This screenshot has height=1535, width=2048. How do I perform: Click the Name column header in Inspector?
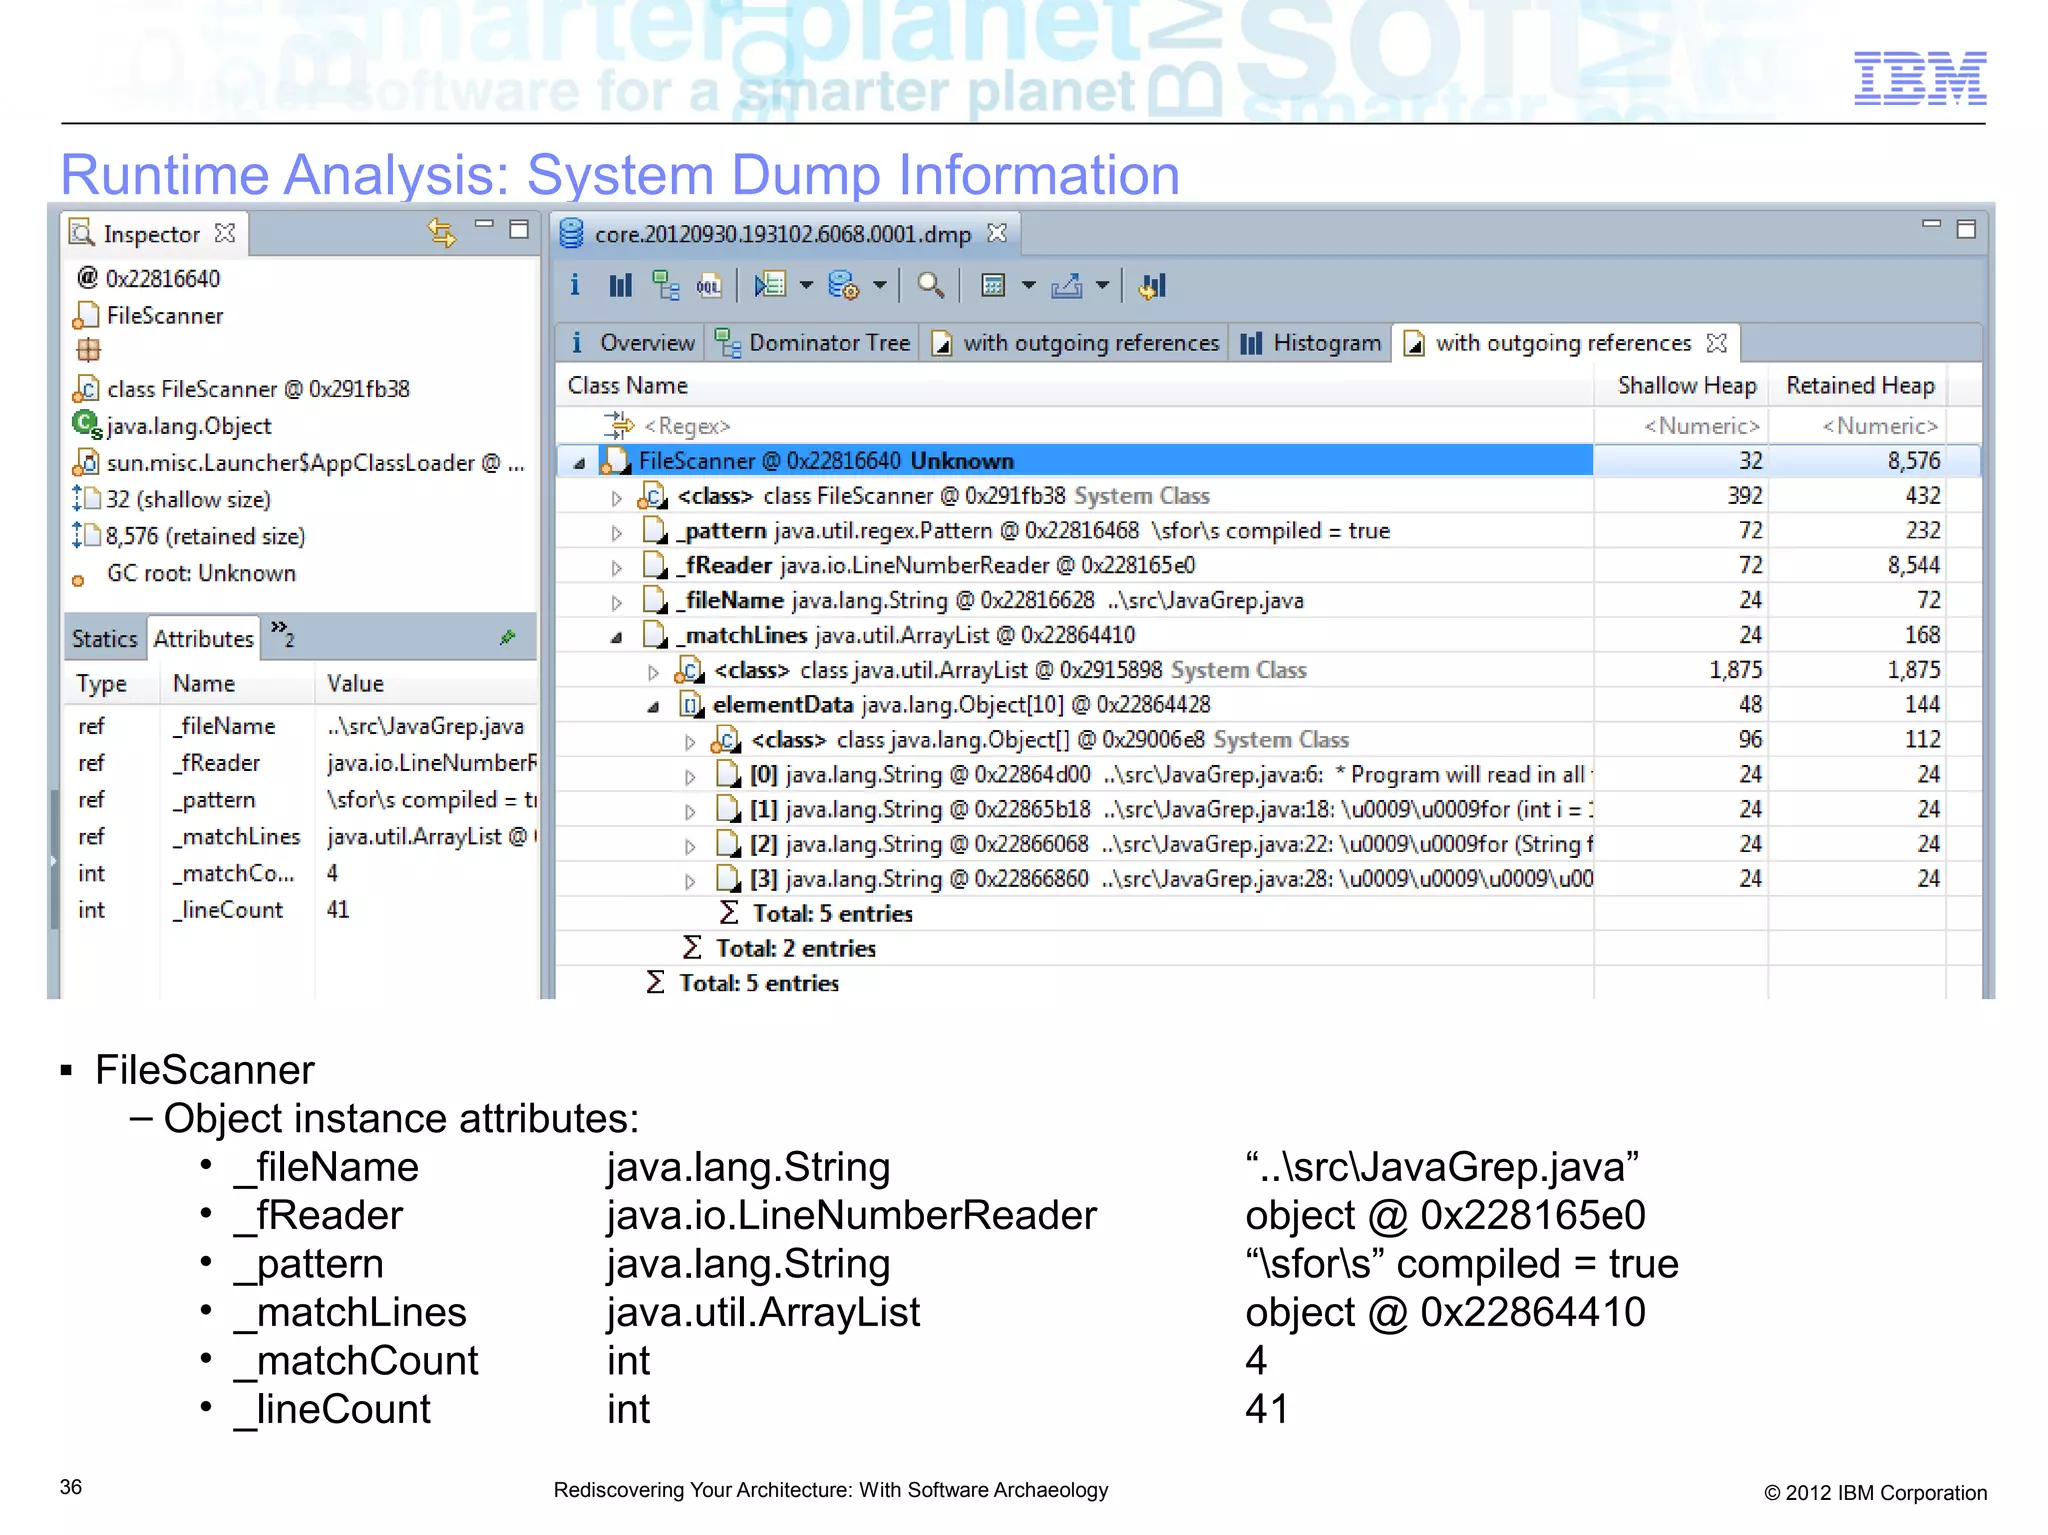click(237, 684)
